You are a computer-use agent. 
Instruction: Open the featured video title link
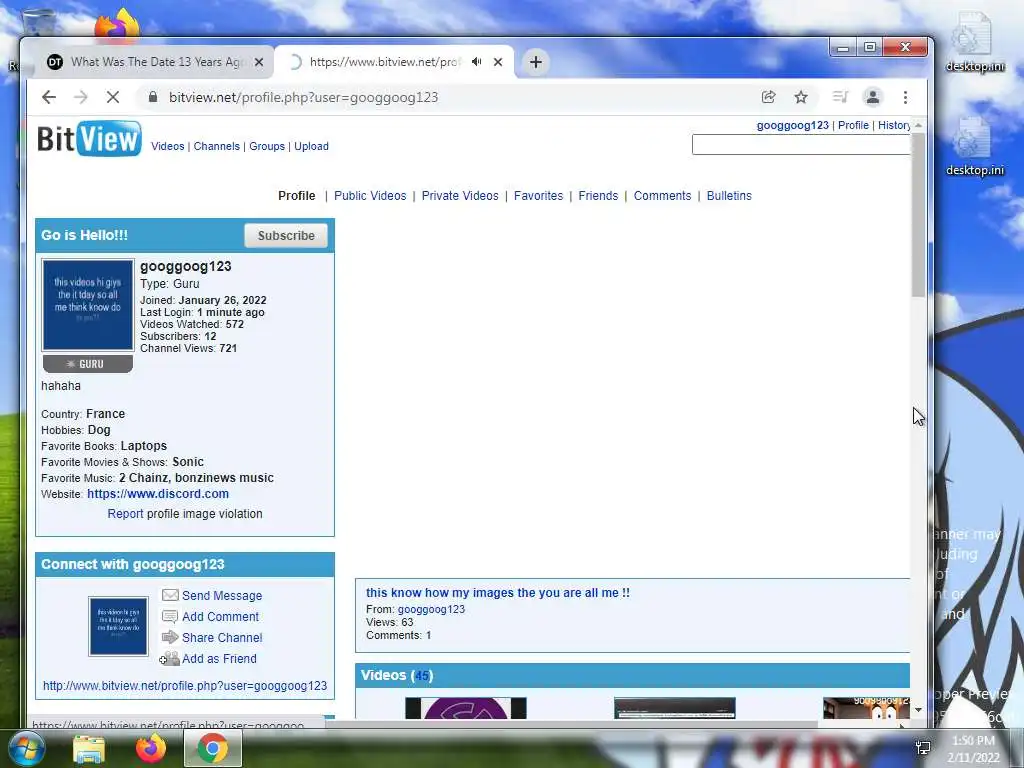click(x=498, y=593)
